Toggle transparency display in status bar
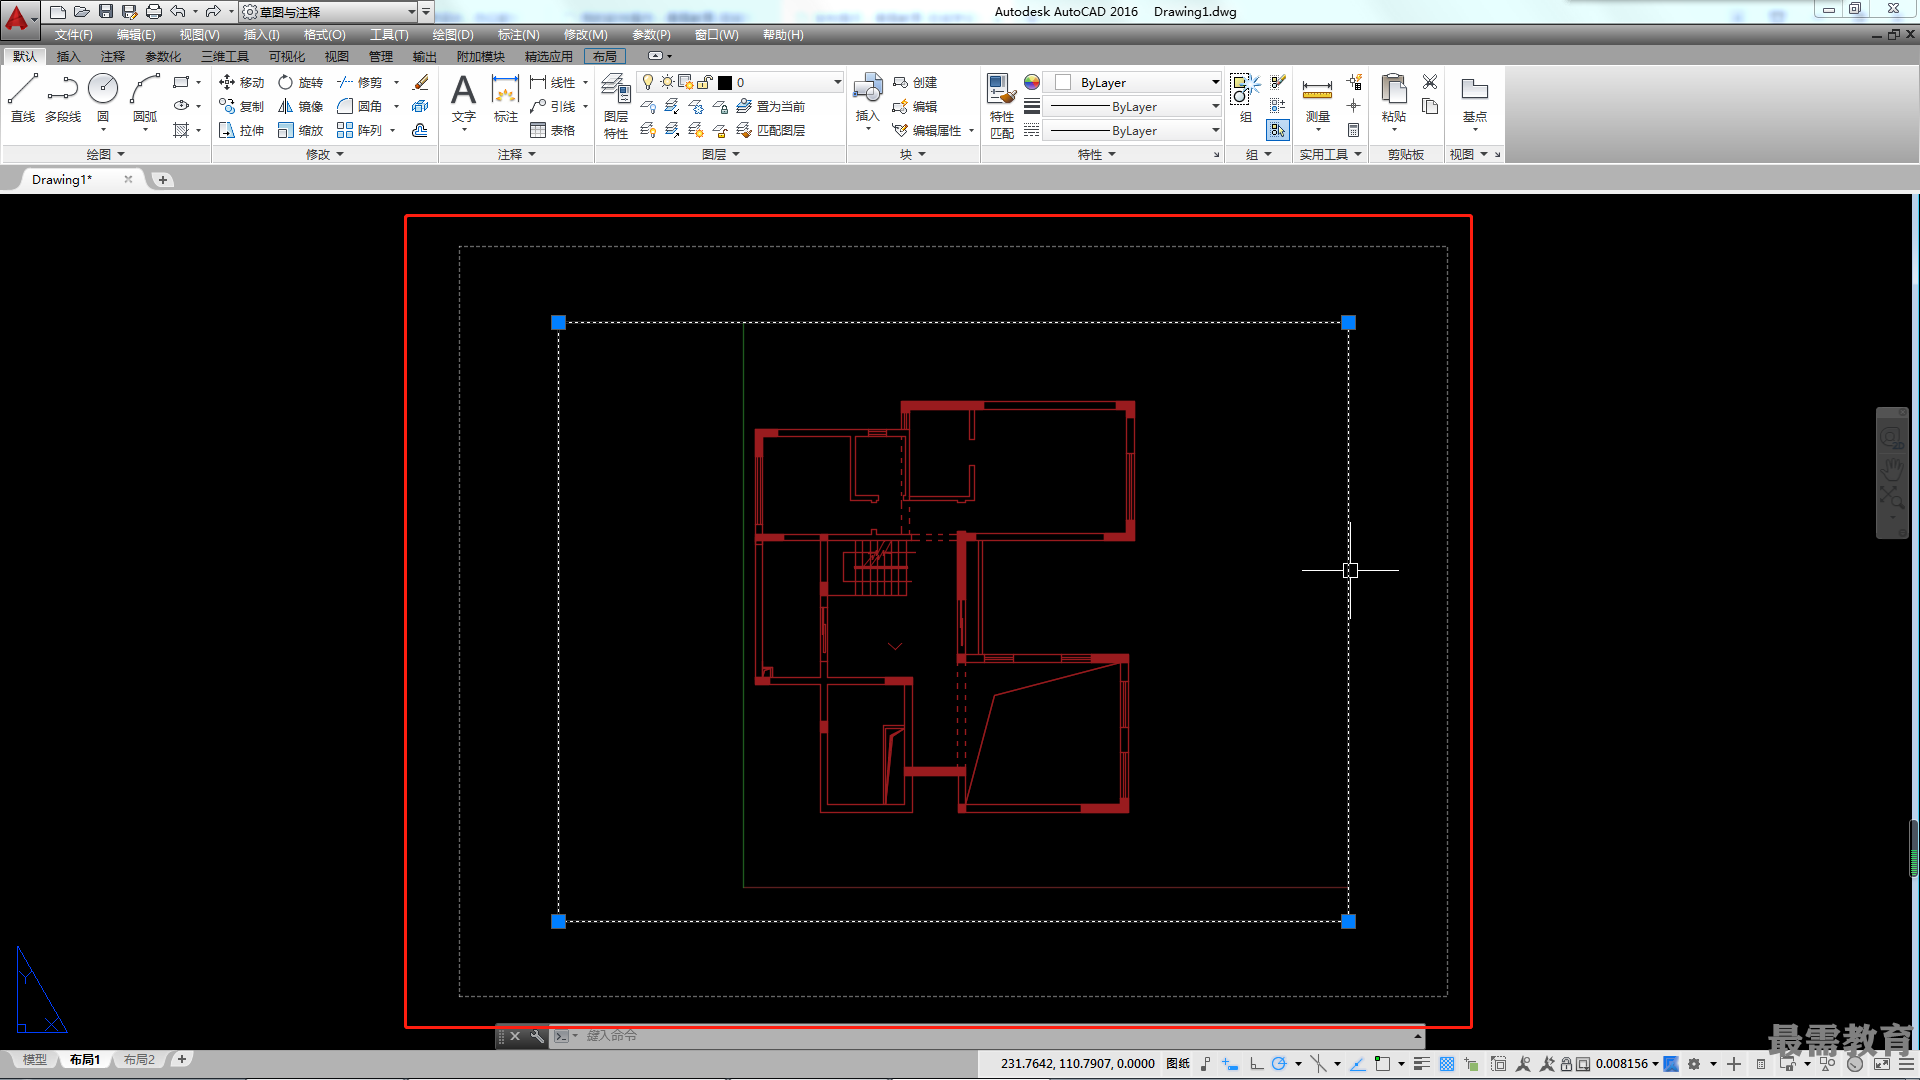The width and height of the screenshot is (1920, 1080). [x=1446, y=1064]
